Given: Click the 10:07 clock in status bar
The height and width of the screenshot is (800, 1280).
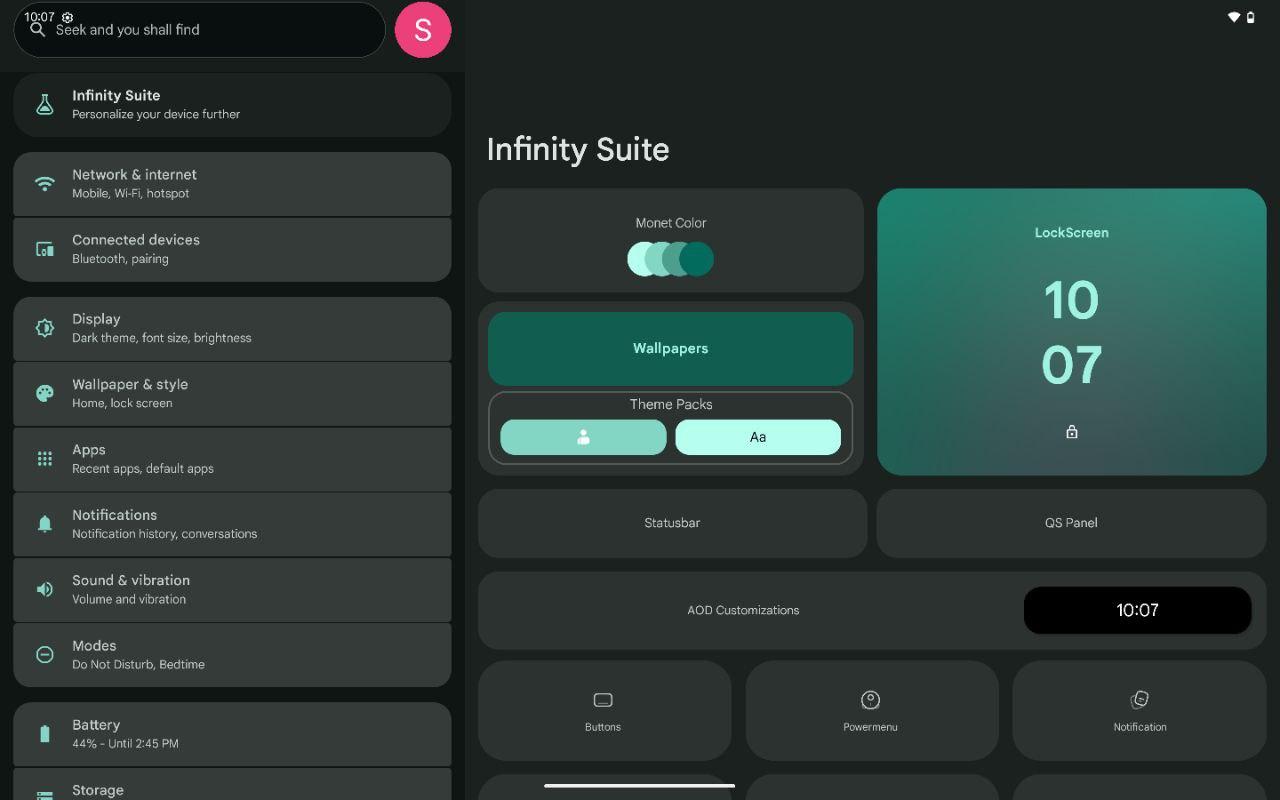Looking at the screenshot, I should pyautogui.click(x=39, y=17).
